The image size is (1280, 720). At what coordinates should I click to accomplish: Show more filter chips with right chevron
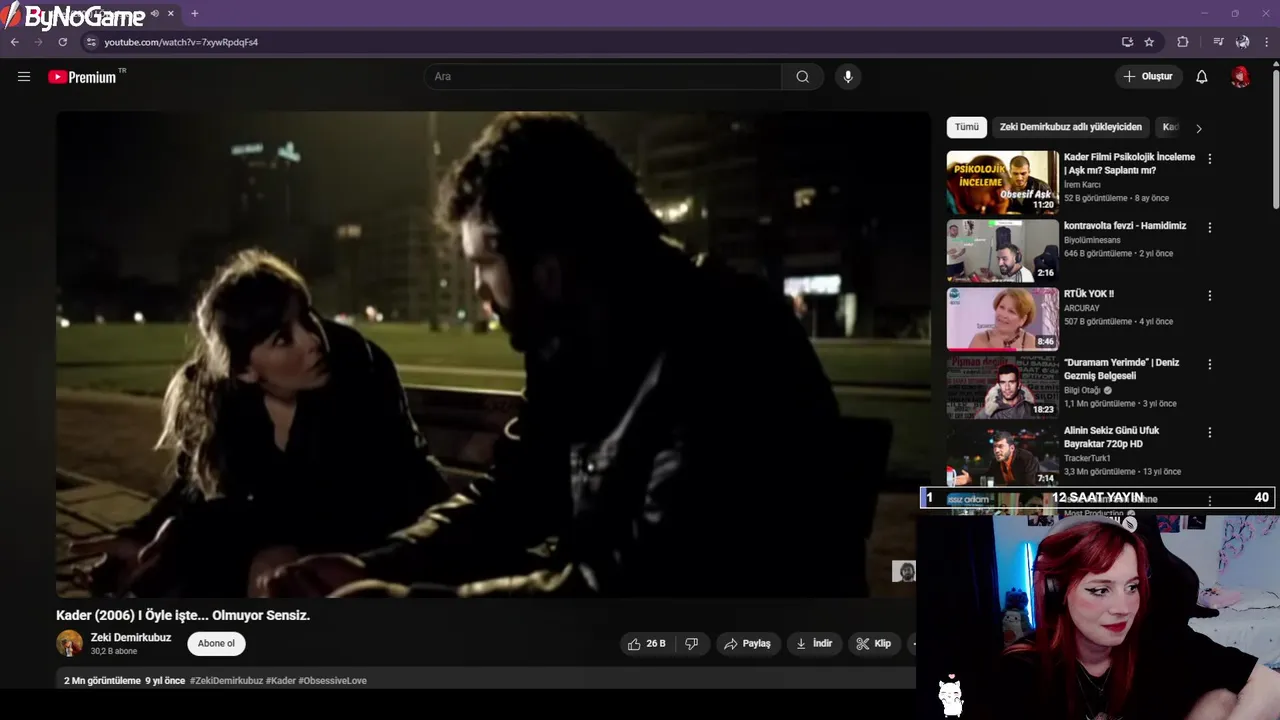(1198, 128)
